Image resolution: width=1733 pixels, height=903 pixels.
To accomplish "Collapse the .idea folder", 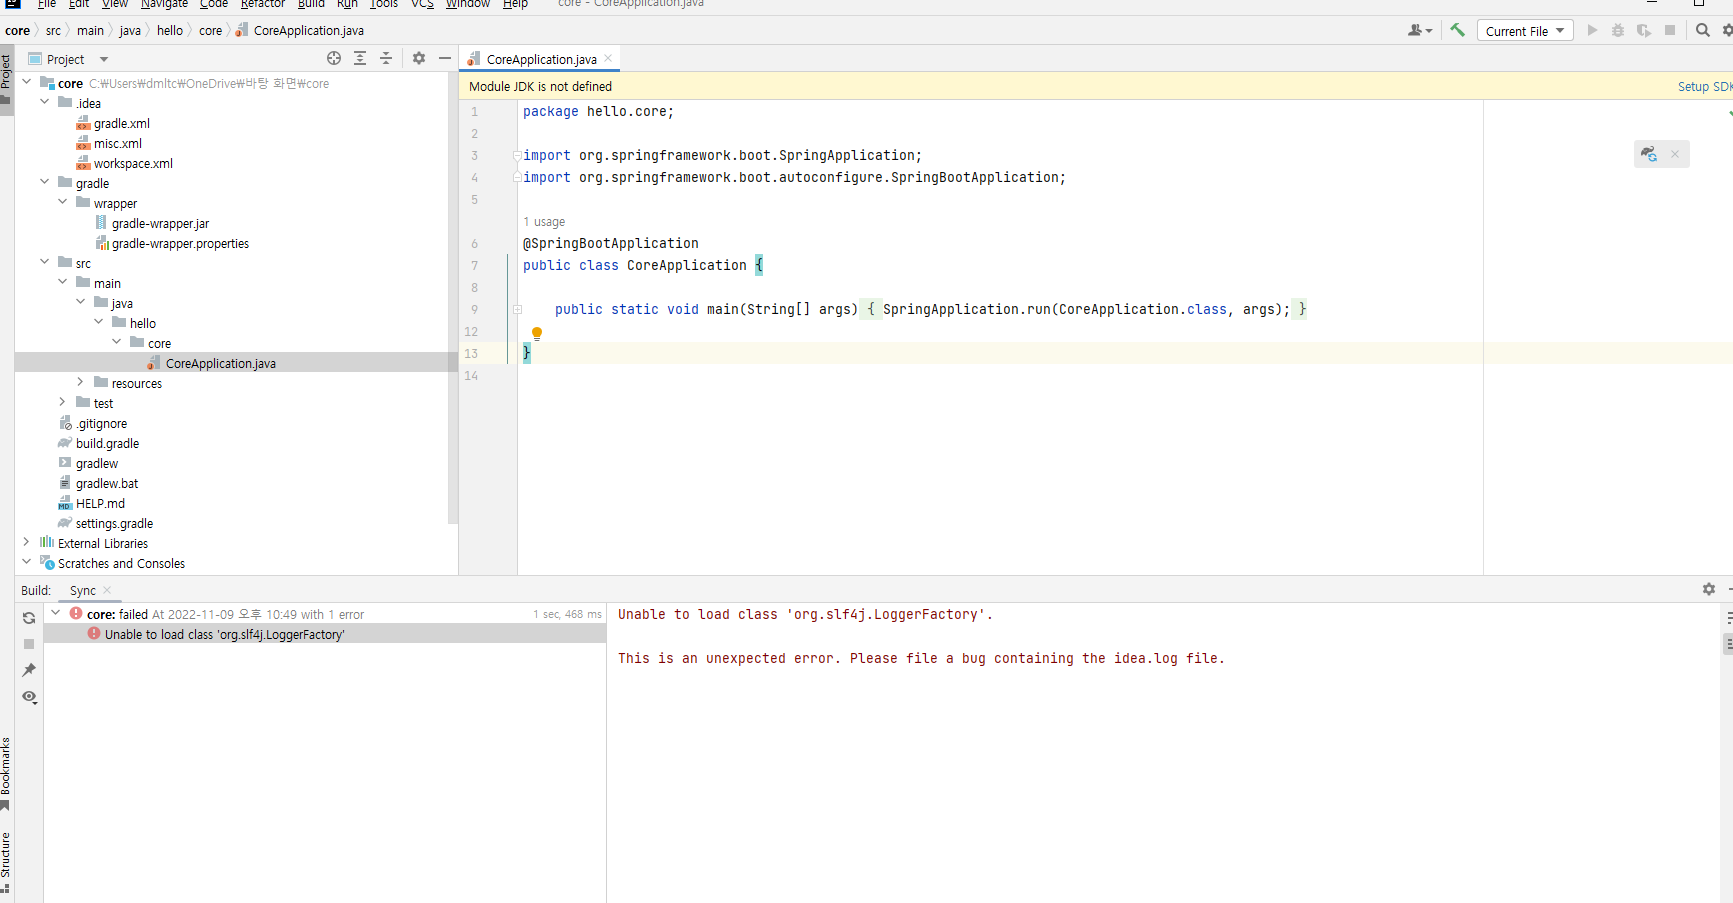I will click(45, 103).
